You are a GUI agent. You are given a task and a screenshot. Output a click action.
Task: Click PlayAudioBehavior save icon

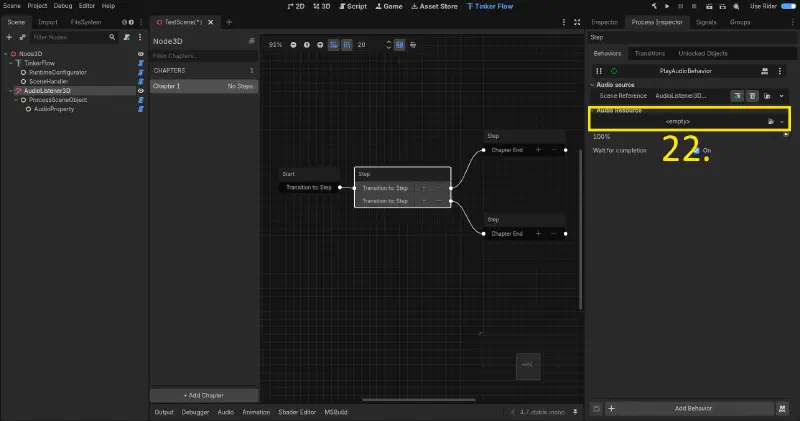tap(765, 71)
